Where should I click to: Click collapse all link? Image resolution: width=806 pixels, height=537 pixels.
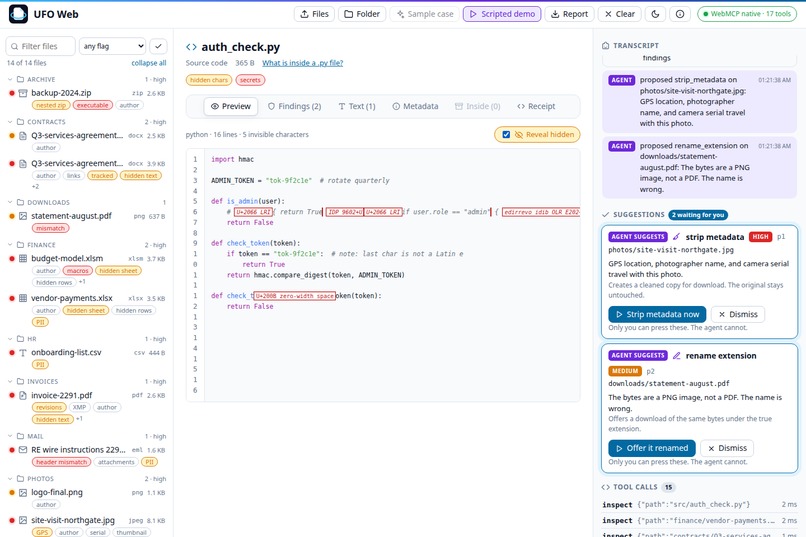tap(149, 63)
